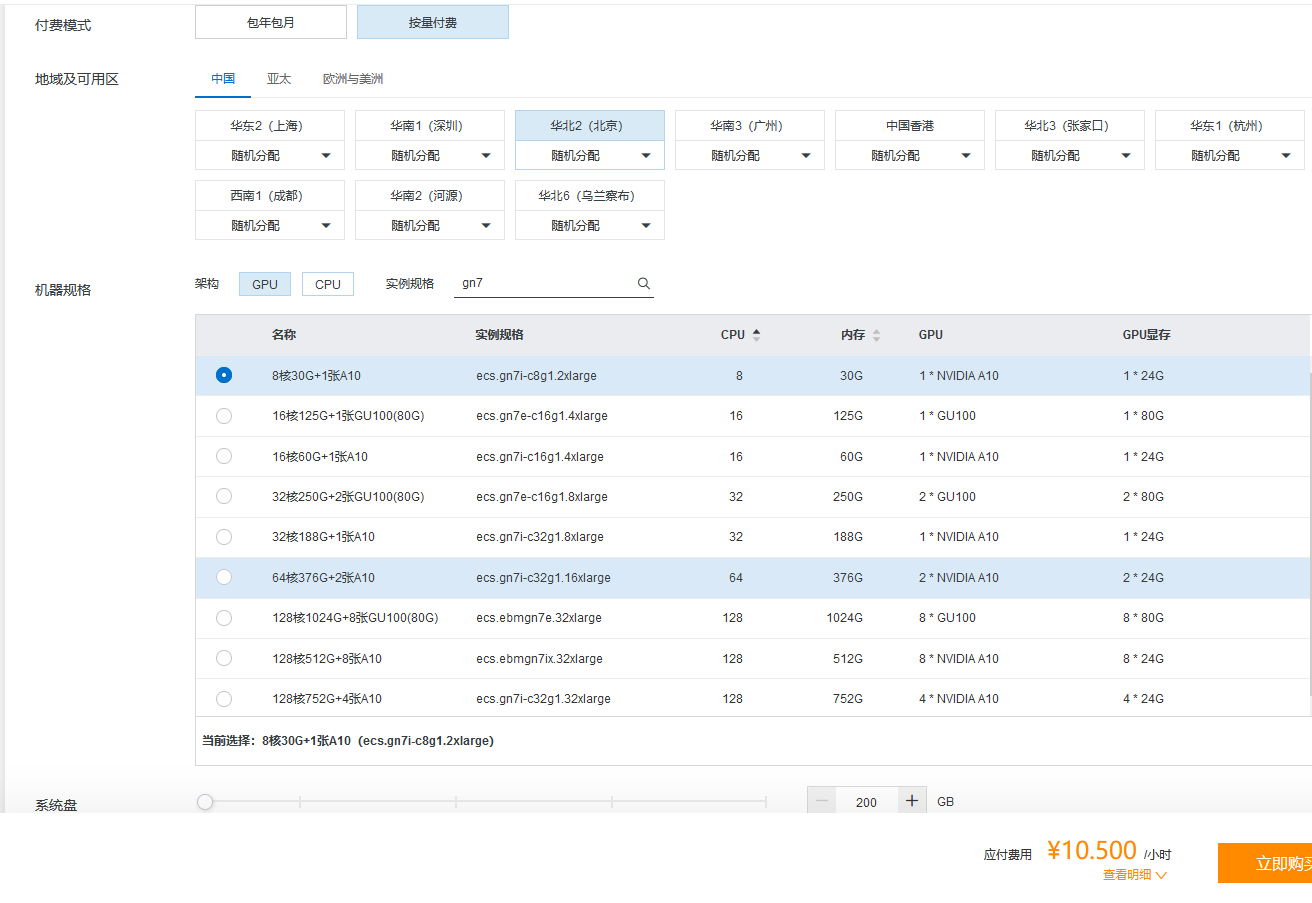Select the 16核125G+1张GU100(80G) radio button
The height and width of the screenshot is (903, 1312).
(224, 416)
